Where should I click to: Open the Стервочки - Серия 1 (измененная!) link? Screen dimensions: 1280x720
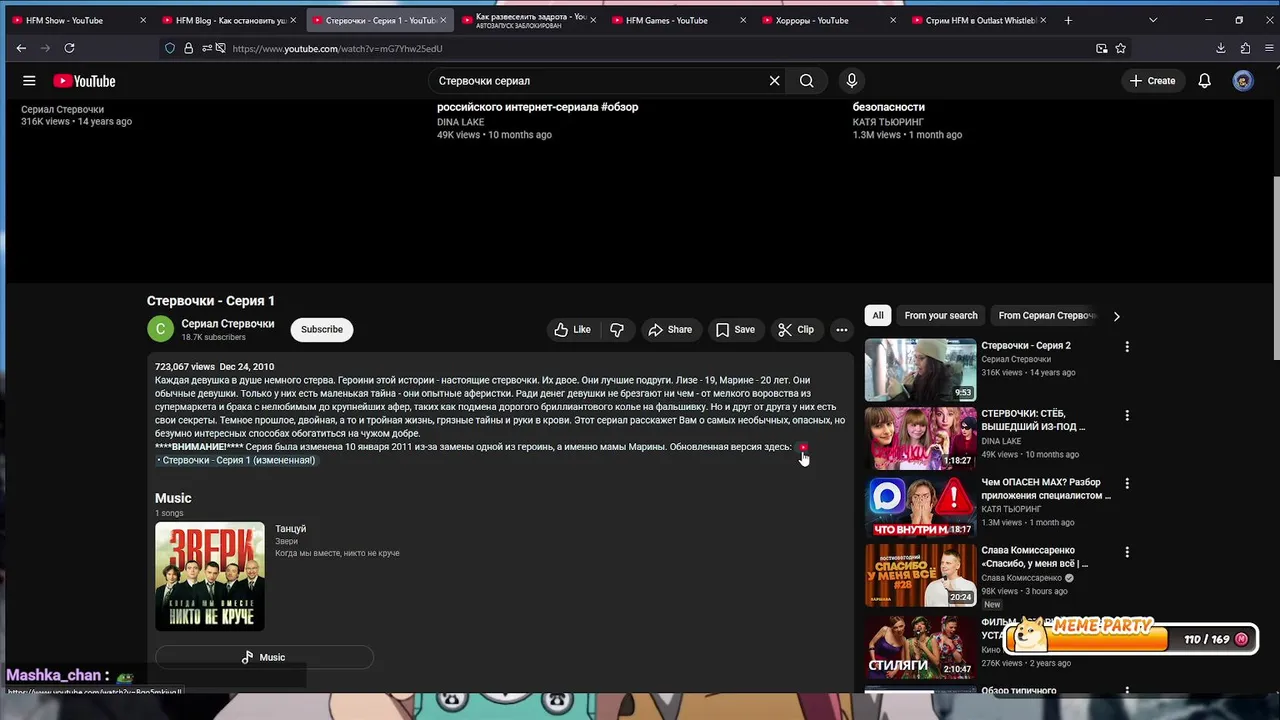pos(236,460)
